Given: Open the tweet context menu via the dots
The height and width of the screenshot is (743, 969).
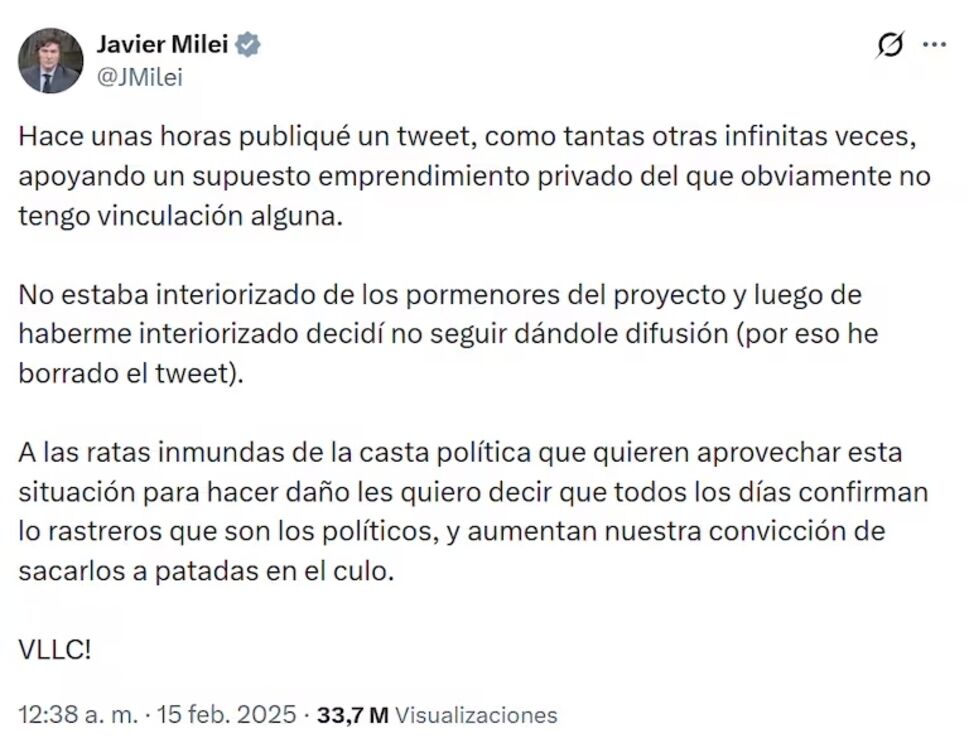Looking at the screenshot, I should [936, 44].
